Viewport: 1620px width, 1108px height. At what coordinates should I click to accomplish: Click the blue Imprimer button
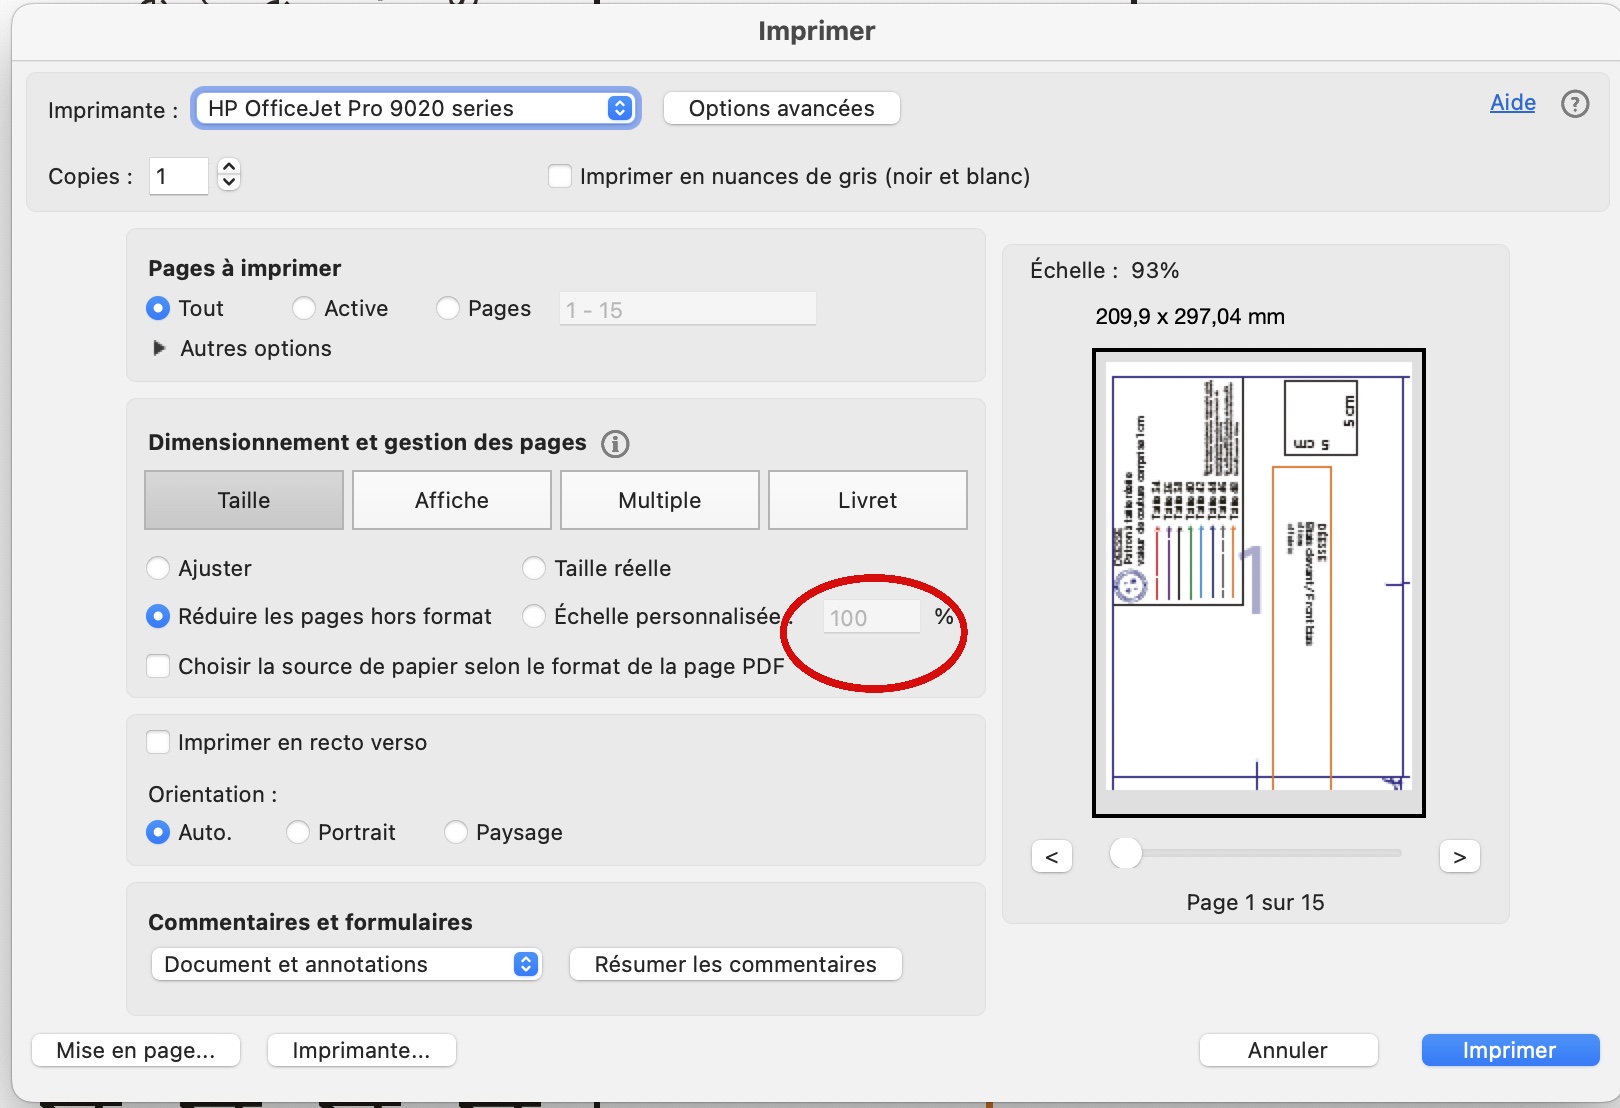click(x=1509, y=1050)
